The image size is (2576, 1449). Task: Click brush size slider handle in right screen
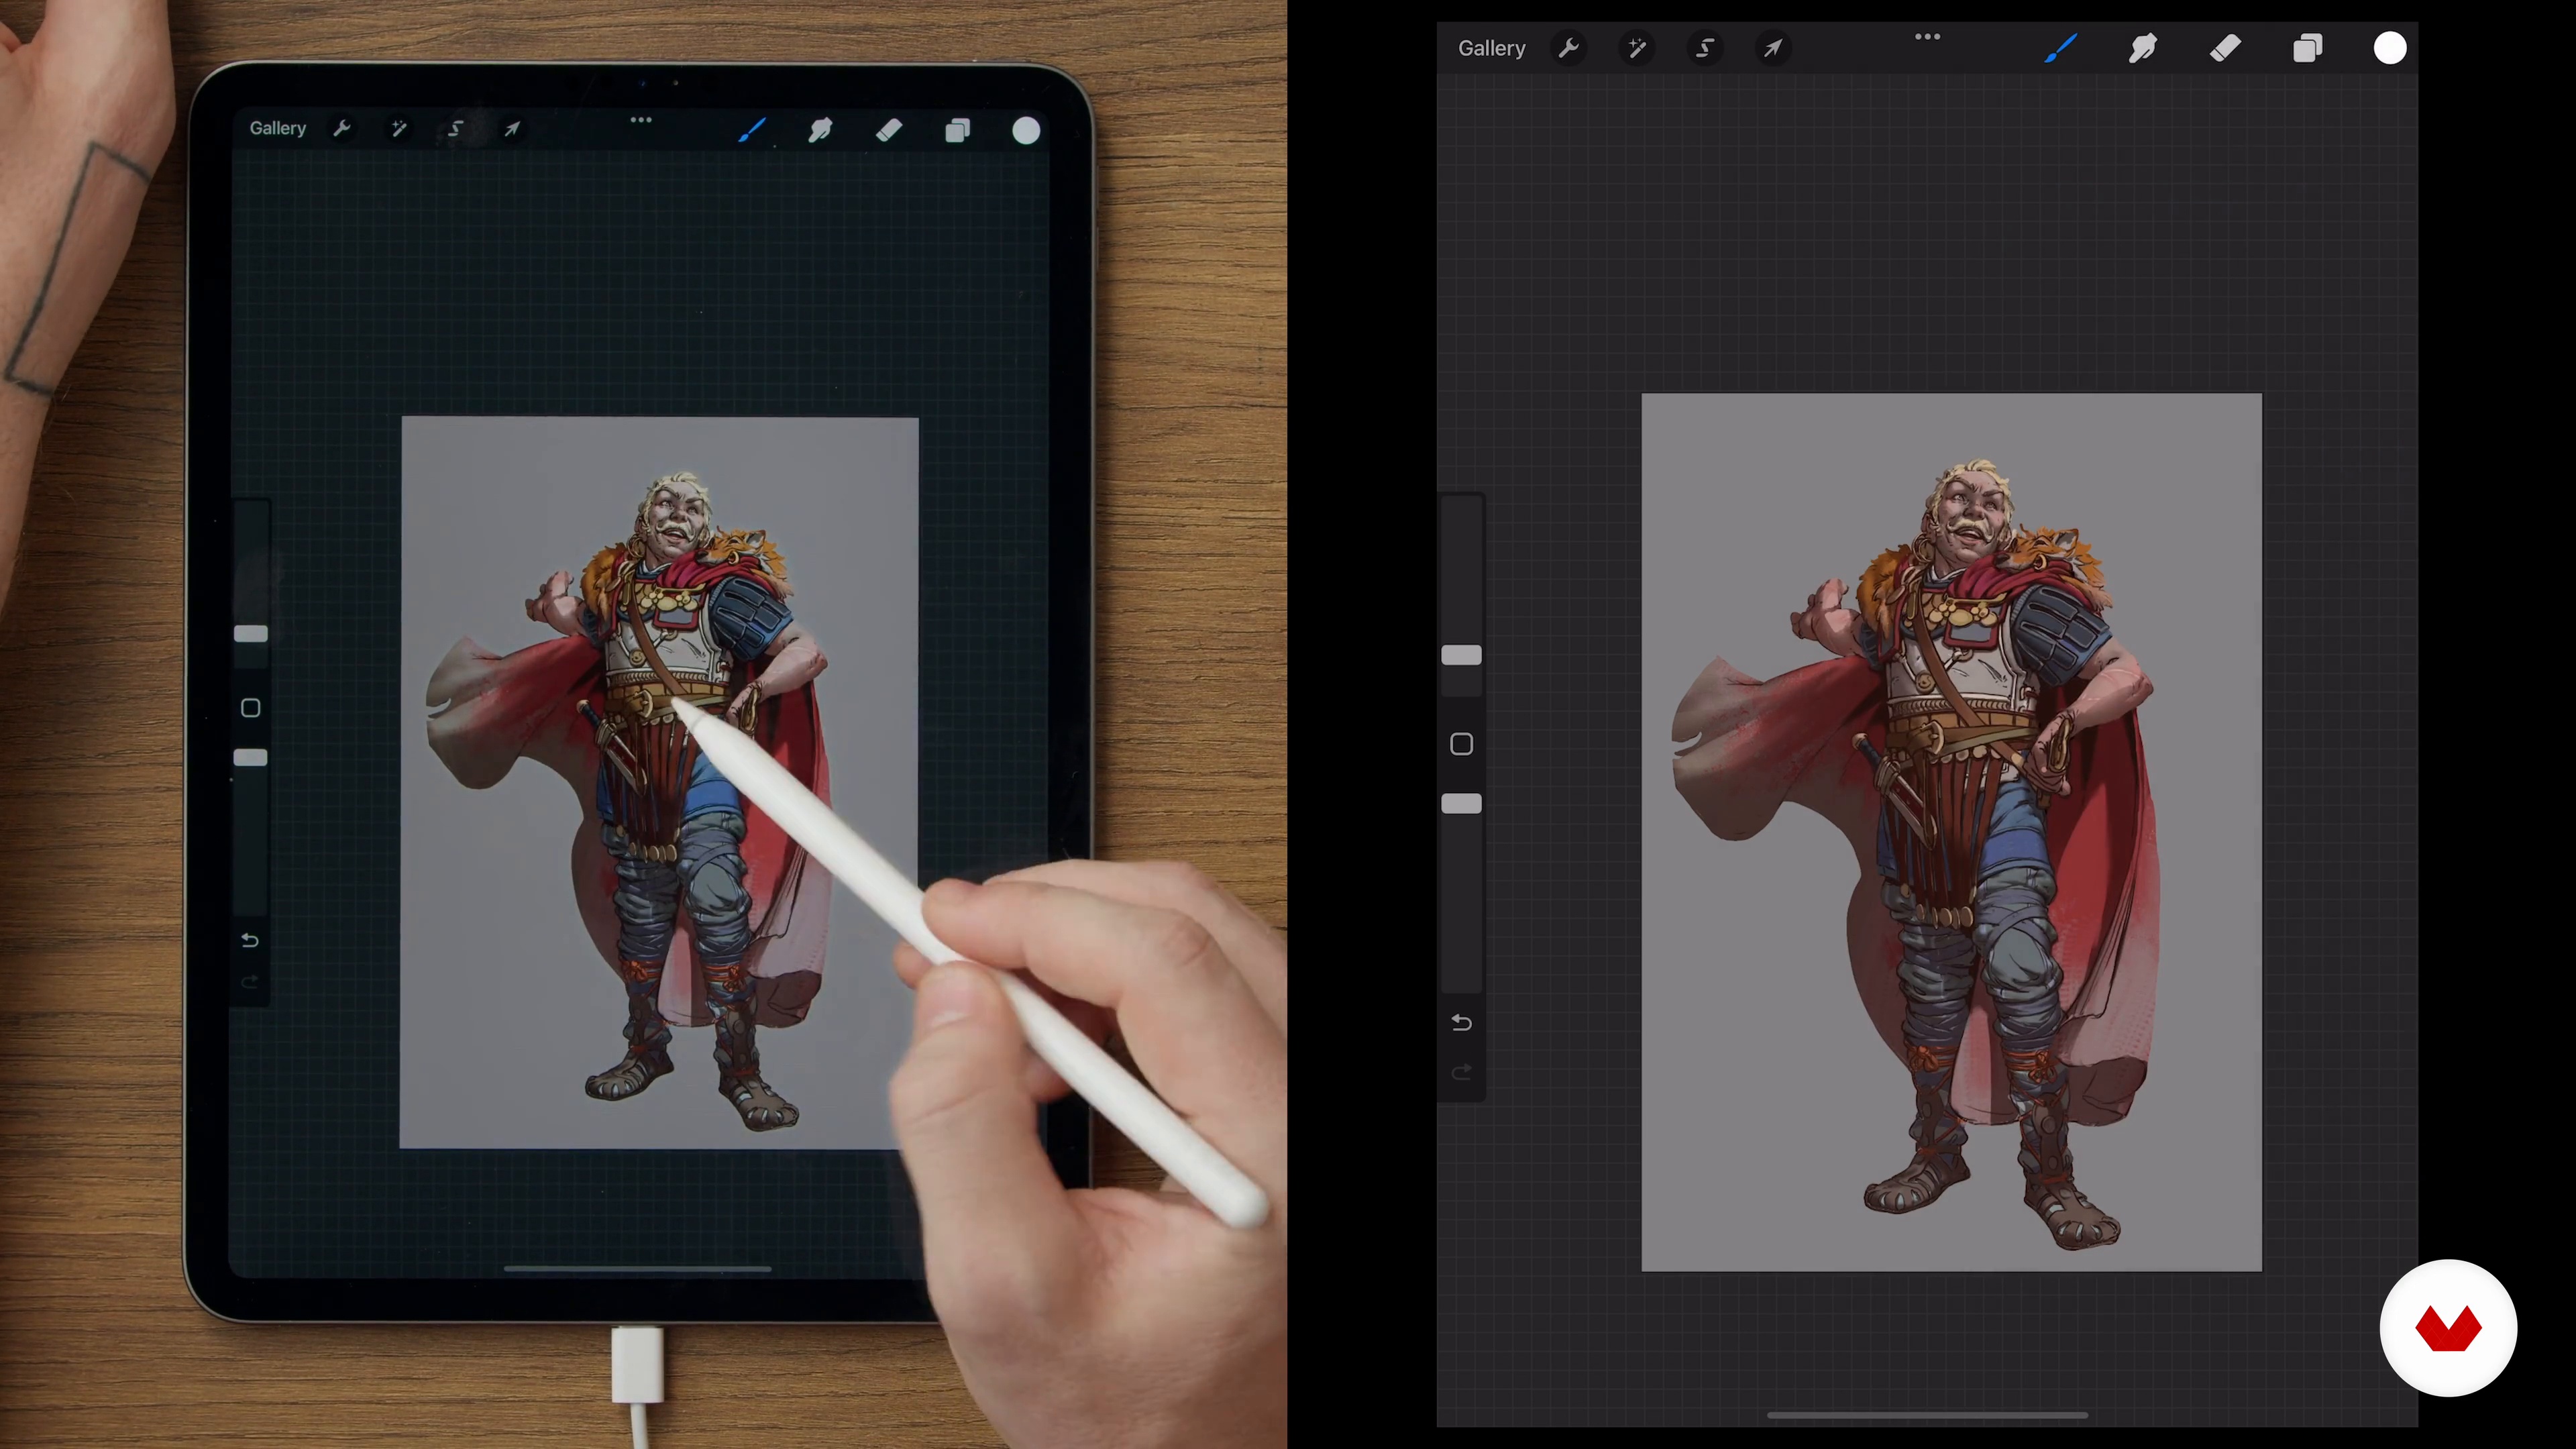pyautogui.click(x=1461, y=655)
